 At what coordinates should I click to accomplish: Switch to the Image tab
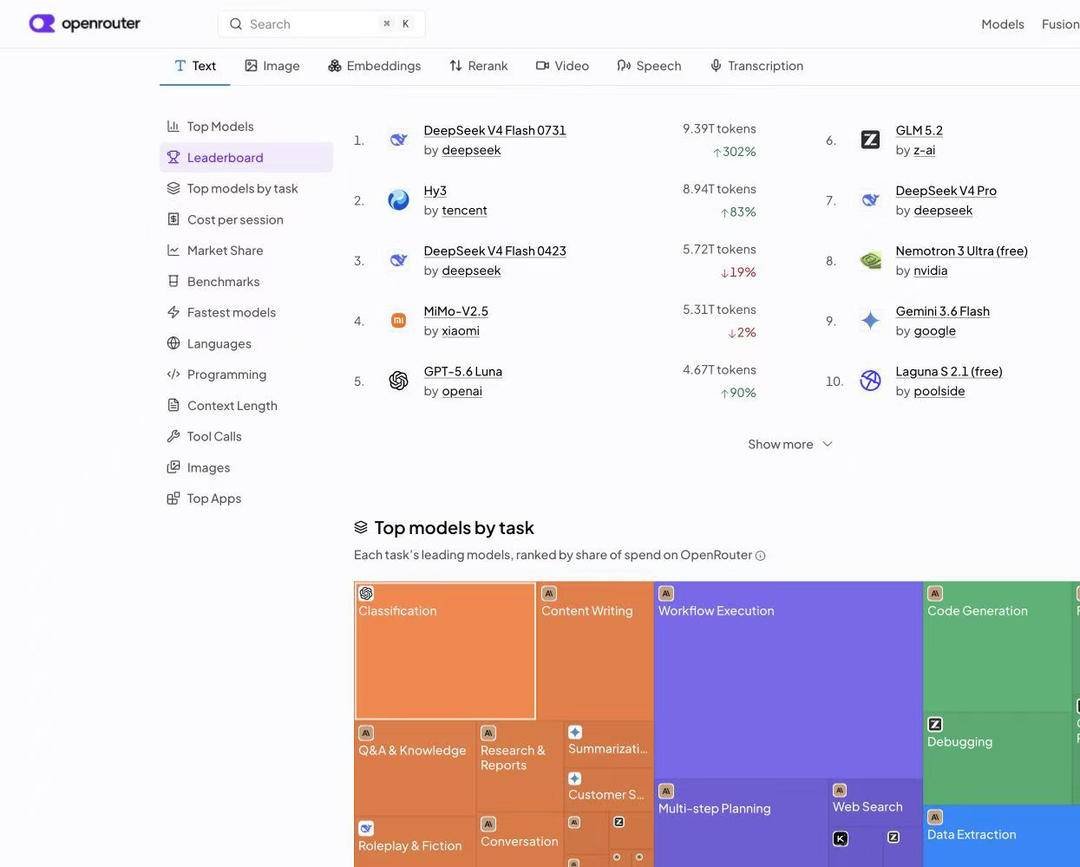click(x=272, y=66)
